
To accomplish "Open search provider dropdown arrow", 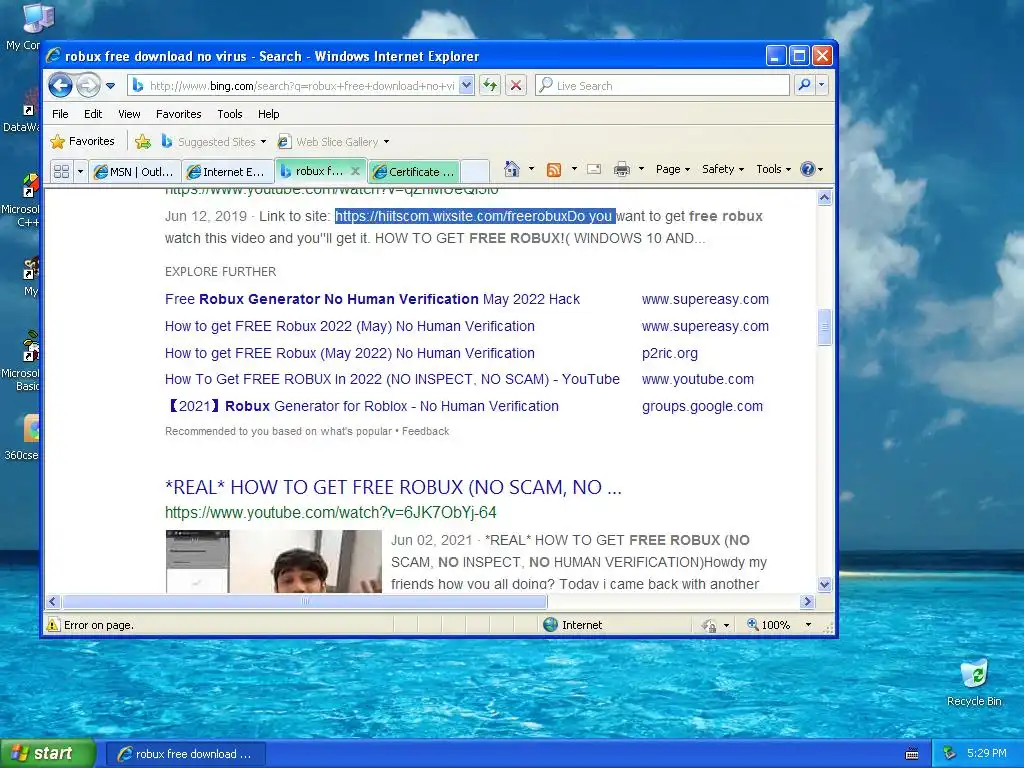I will (x=822, y=85).
